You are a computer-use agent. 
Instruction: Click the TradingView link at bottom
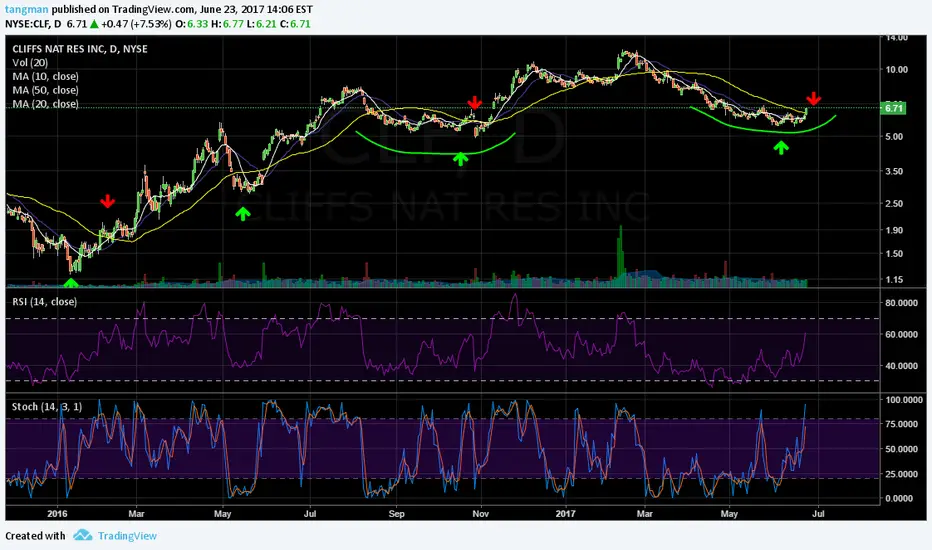click(x=127, y=536)
